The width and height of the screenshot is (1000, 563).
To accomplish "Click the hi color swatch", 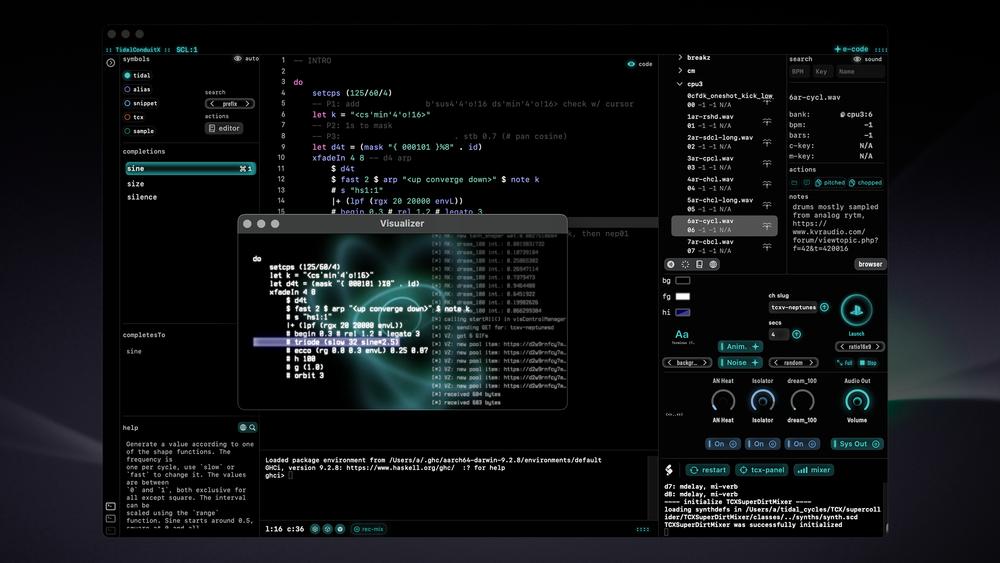I will (x=682, y=312).
